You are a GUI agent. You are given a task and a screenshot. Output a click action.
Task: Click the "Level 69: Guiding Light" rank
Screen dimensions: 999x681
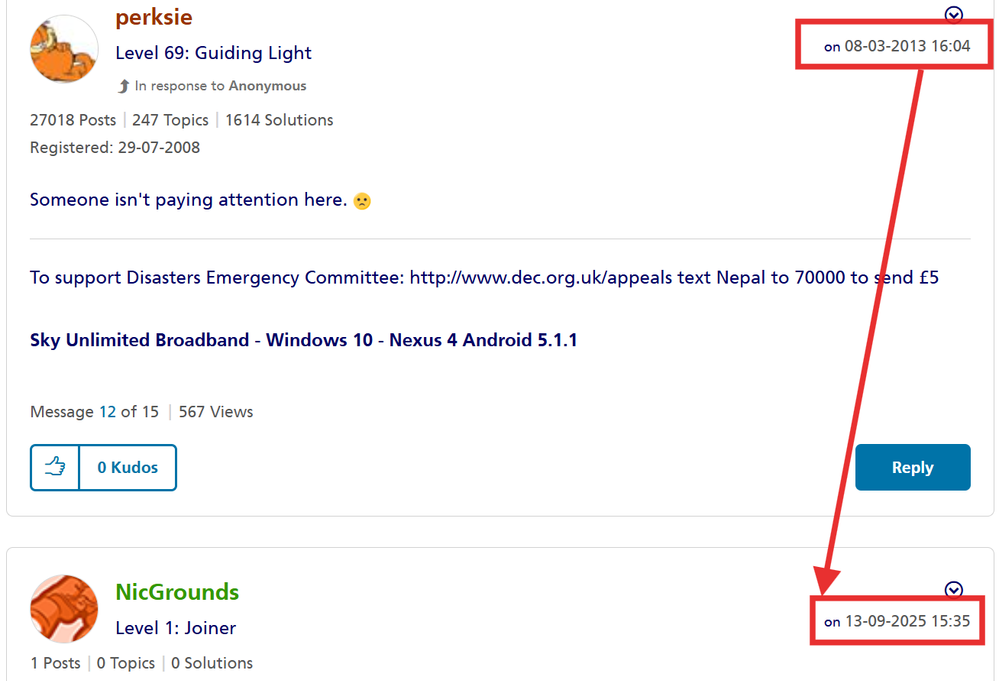pos(213,53)
